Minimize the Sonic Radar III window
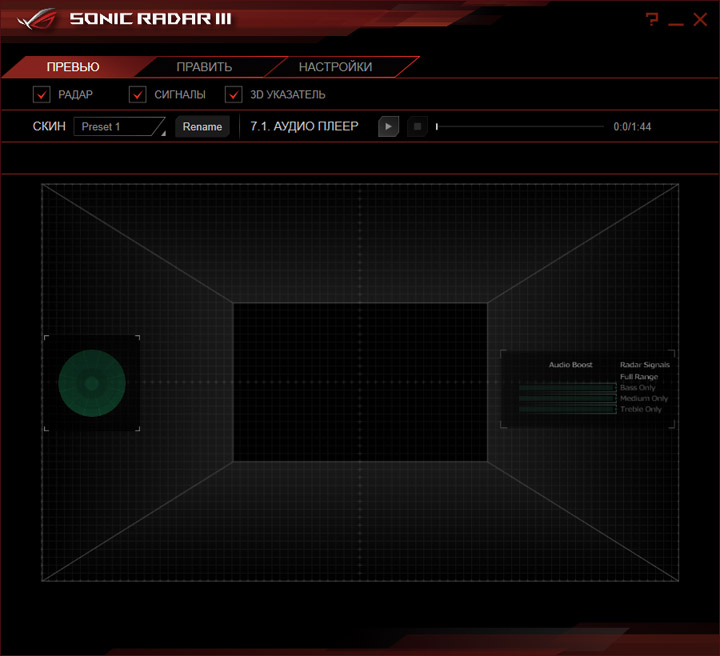 point(676,23)
